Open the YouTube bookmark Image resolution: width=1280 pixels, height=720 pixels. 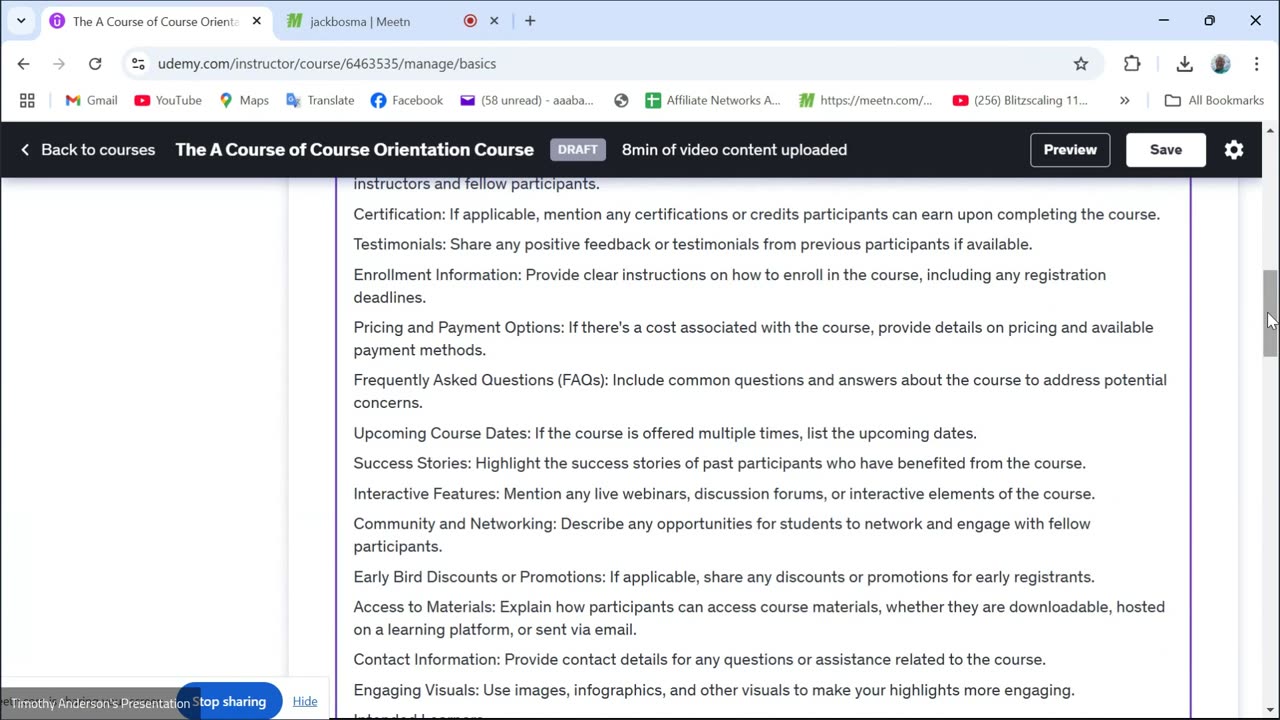(168, 100)
